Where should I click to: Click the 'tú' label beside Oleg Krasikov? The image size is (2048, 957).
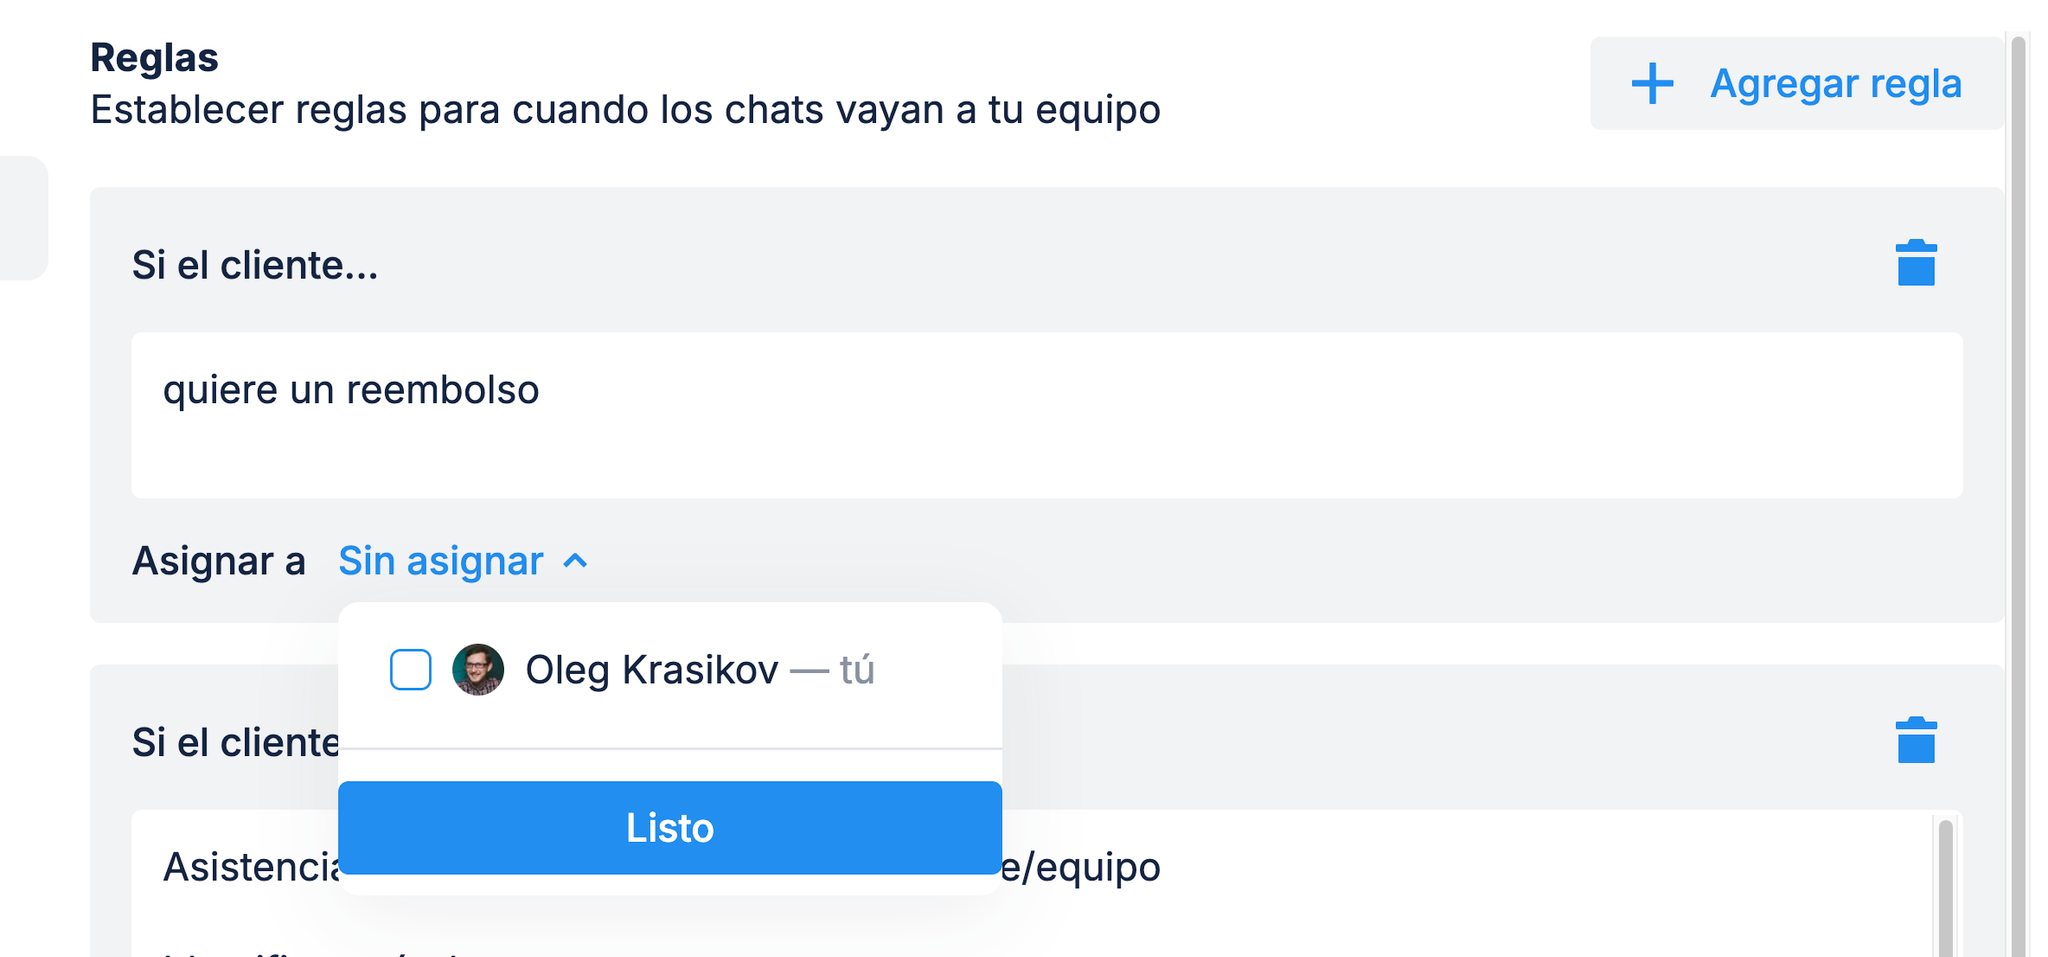[x=857, y=670]
